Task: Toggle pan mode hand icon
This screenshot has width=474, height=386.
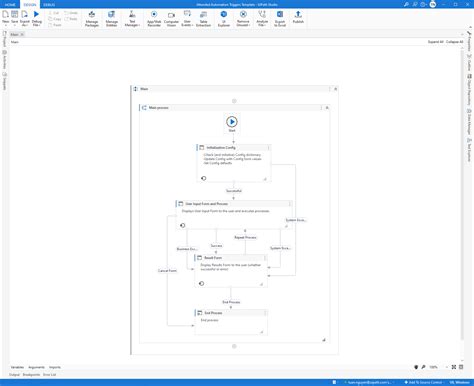Action: pyautogui.click(x=416, y=367)
